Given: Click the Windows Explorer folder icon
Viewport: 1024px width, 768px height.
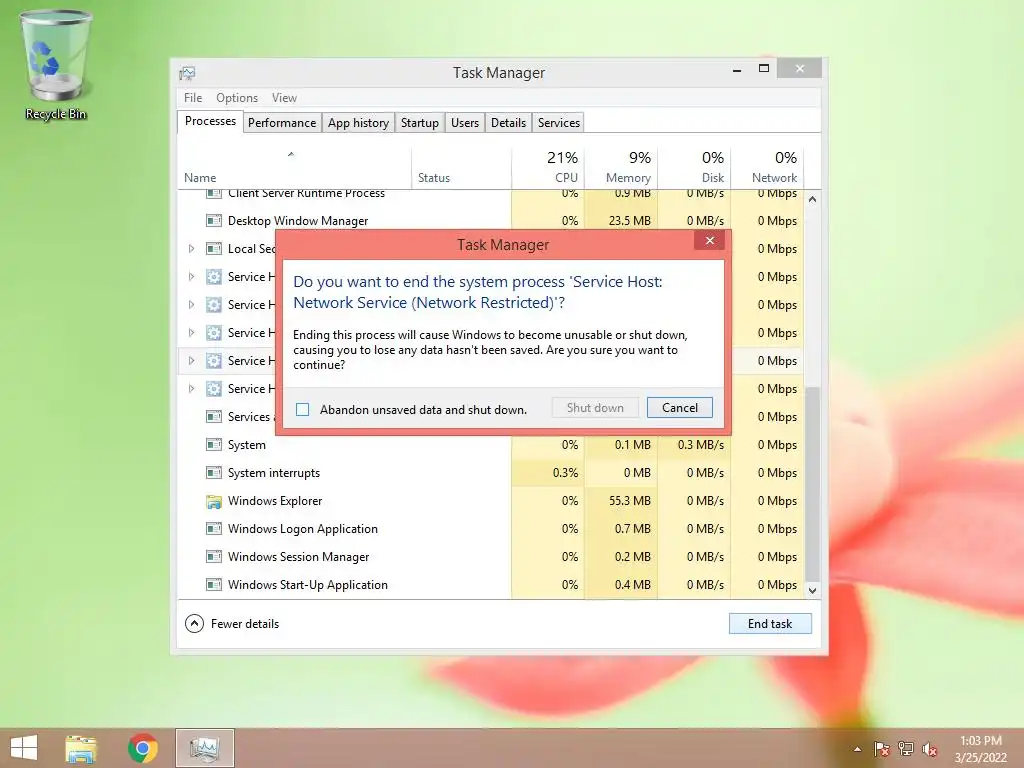Looking at the screenshot, I should pos(214,501).
